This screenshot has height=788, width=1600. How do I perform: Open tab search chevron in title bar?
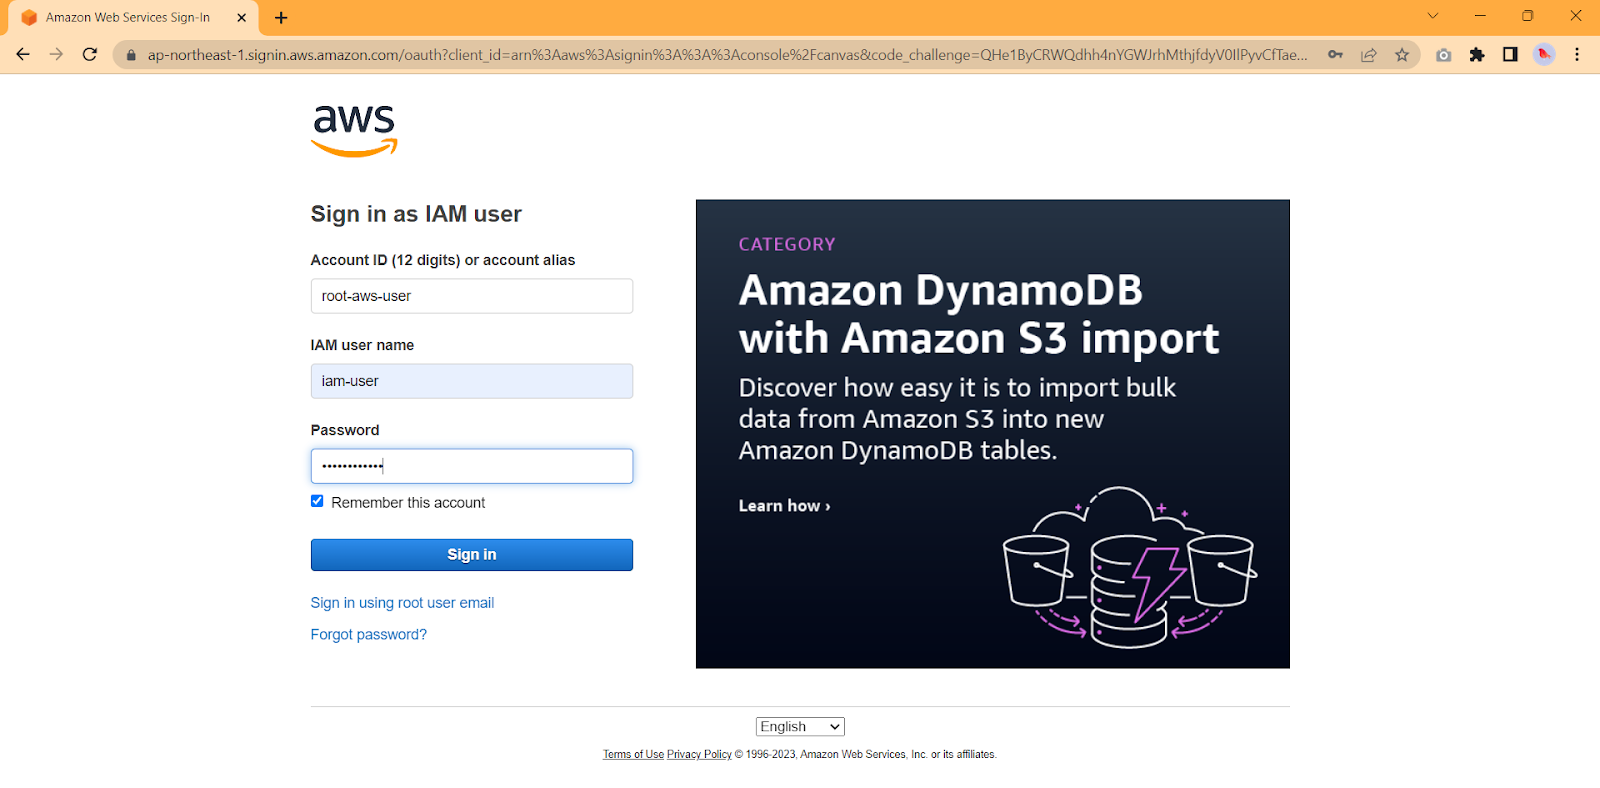1432,16
